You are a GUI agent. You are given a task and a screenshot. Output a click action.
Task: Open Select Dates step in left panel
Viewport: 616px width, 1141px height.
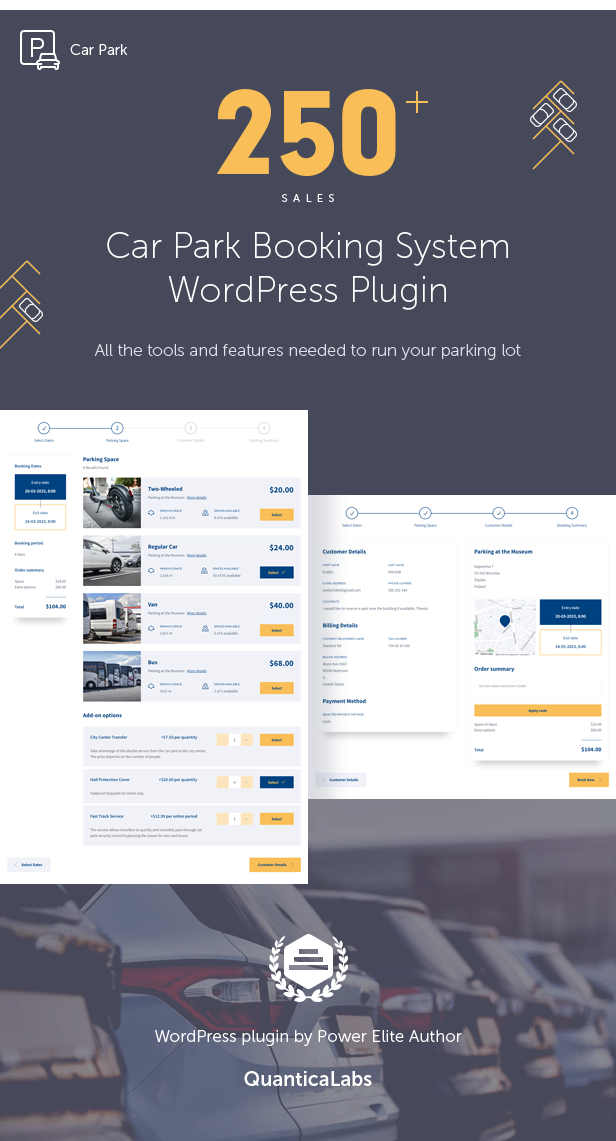pos(44,428)
